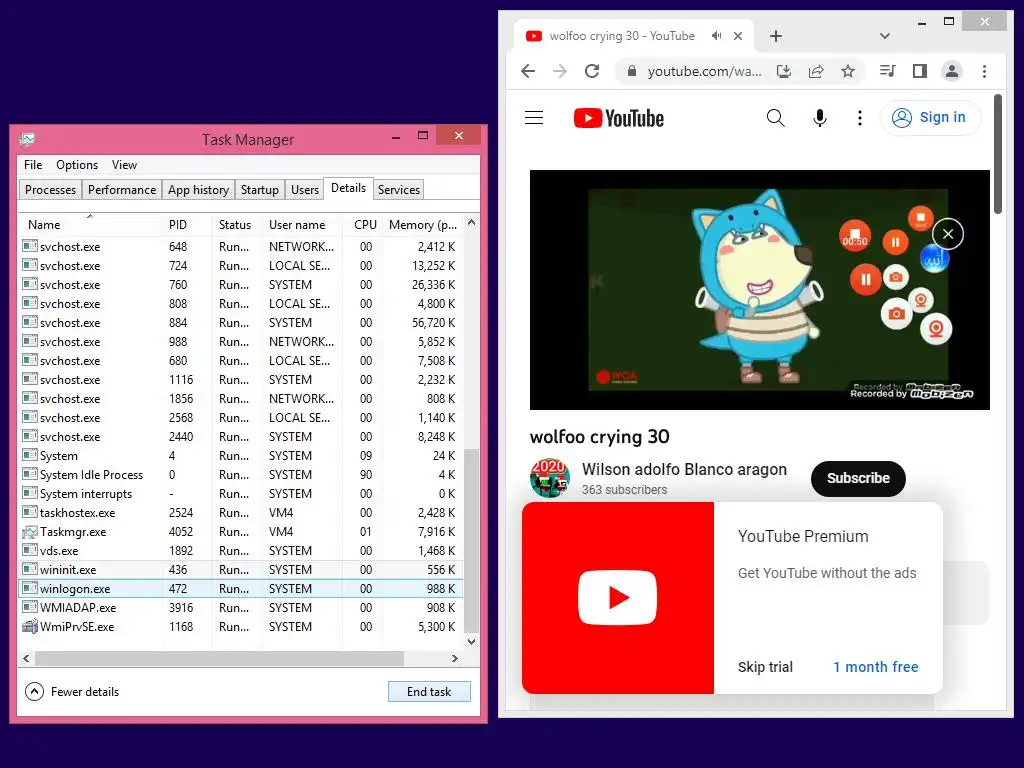Screen dimensions: 1024x768
Task: Click Skip trial on Premium popup
Action: click(765, 667)
